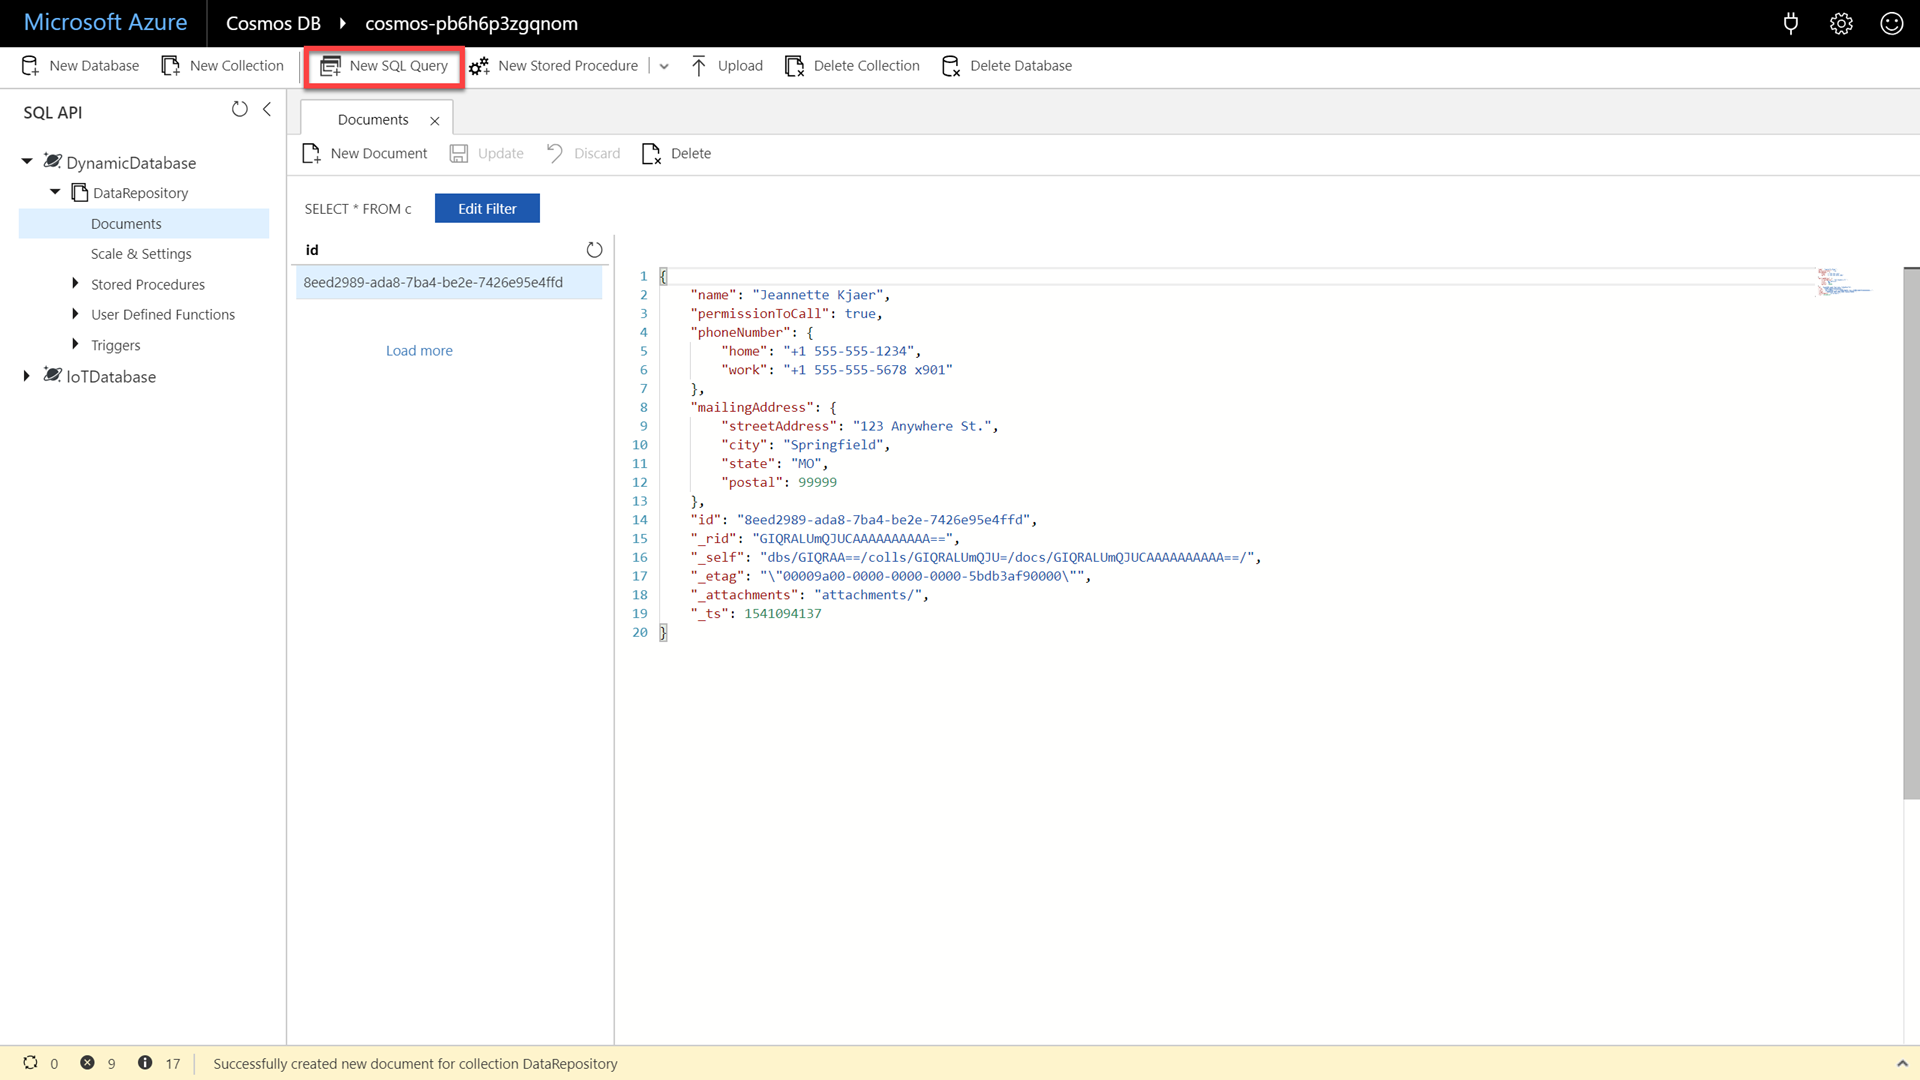The height and width of the screenshot is (1080, 1920).
Task: Select the Stored Procedures tree item
Action: (x=148, y=285)
